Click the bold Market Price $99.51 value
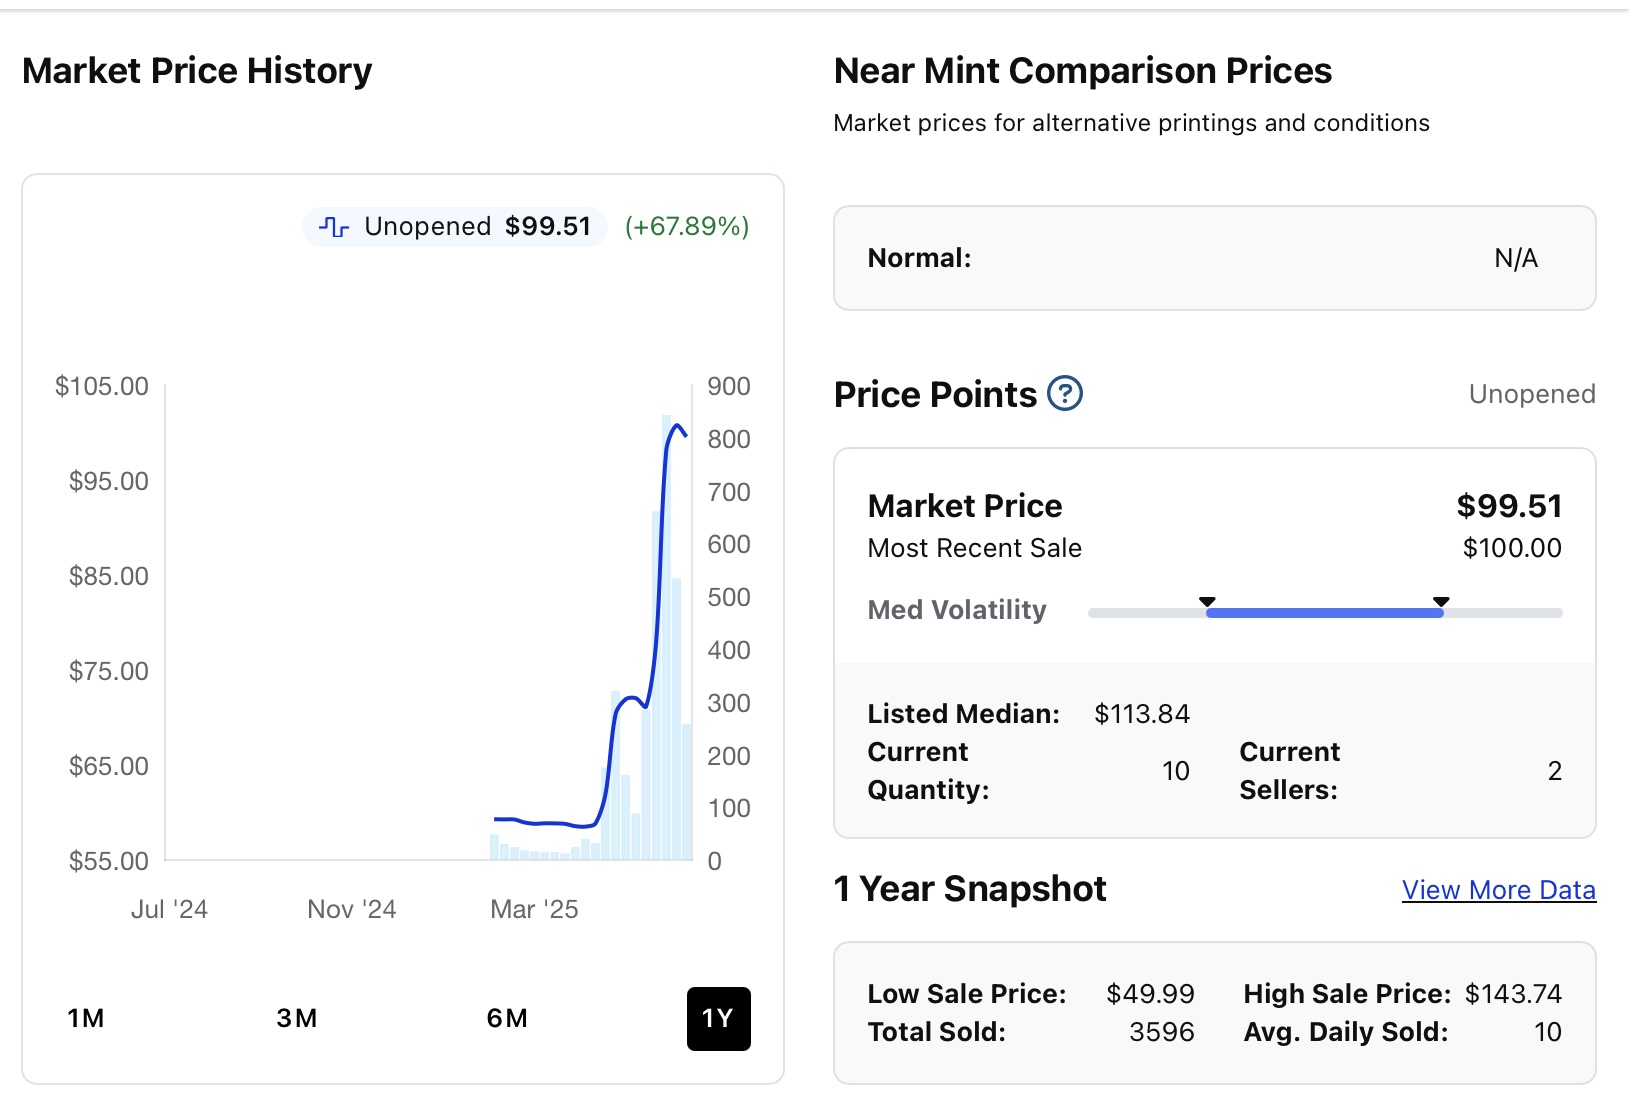The height and width of the screenshot is (1108, 1629). 1509,506
